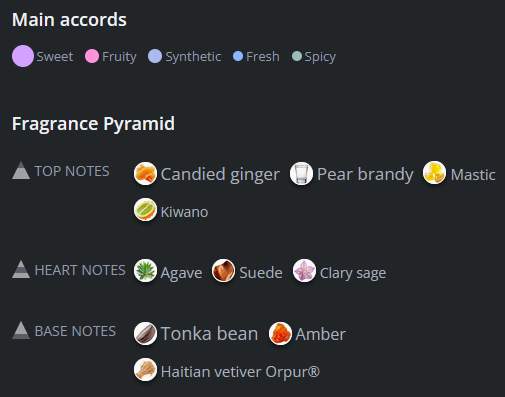Select the Haitian vetiver Orpur icon
Viewport: 505px width, 397px height.
click(145, 369)
